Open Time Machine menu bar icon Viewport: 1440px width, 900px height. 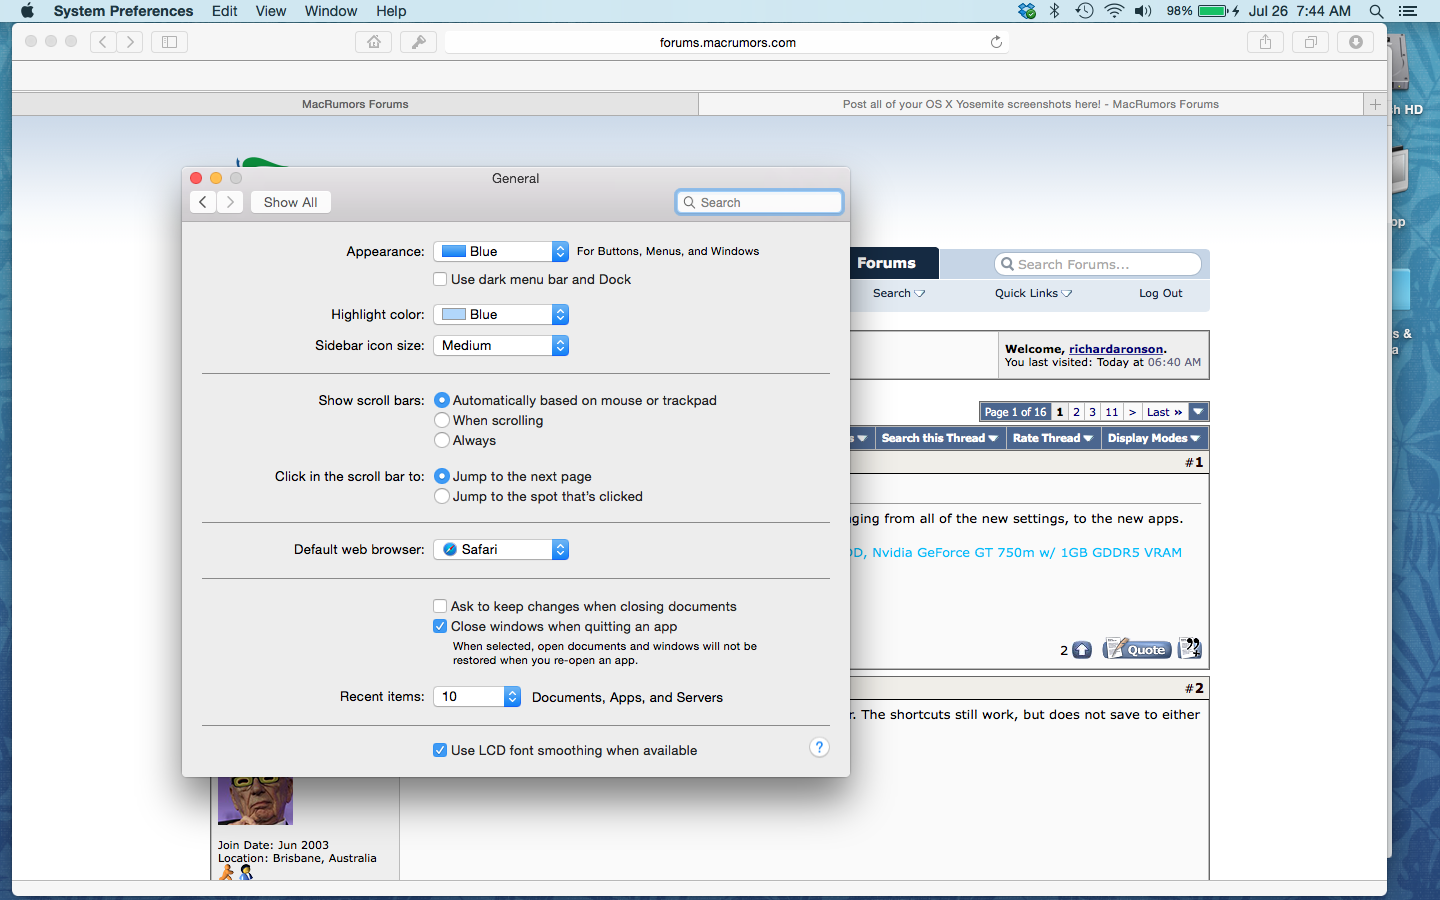pos(1084,11)
